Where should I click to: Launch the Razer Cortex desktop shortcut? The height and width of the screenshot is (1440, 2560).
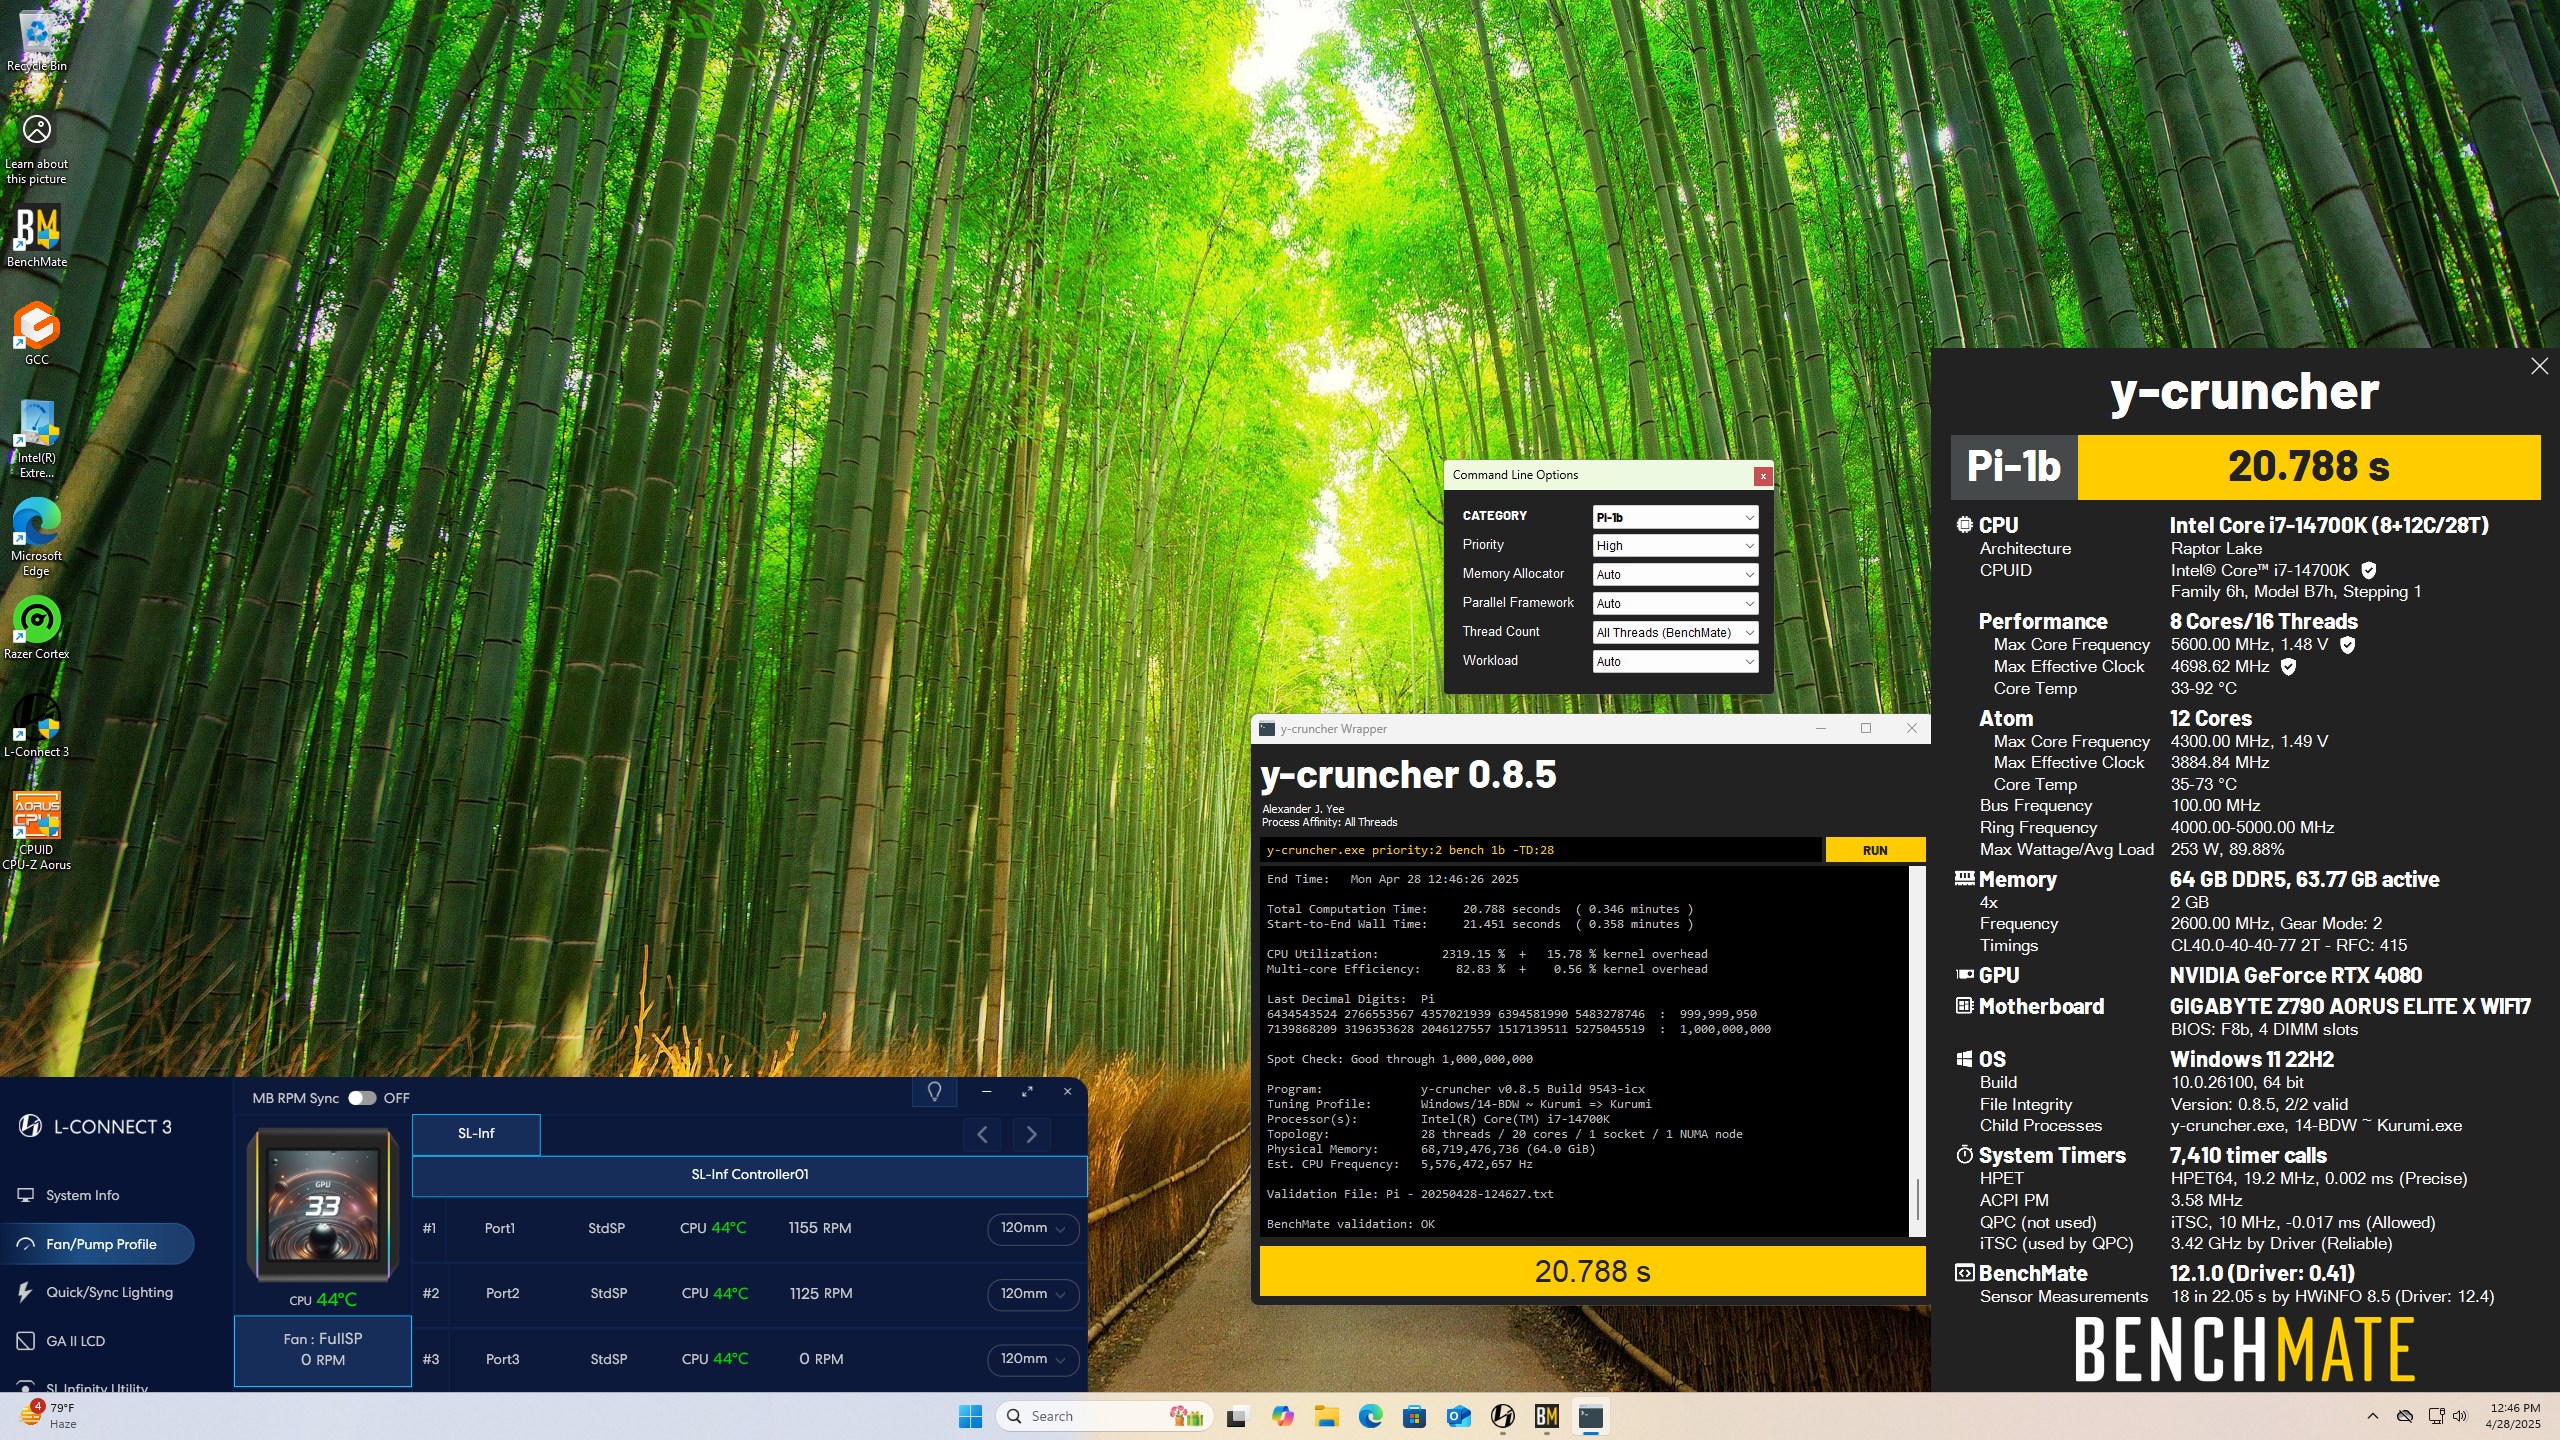(x=37, y=628)
